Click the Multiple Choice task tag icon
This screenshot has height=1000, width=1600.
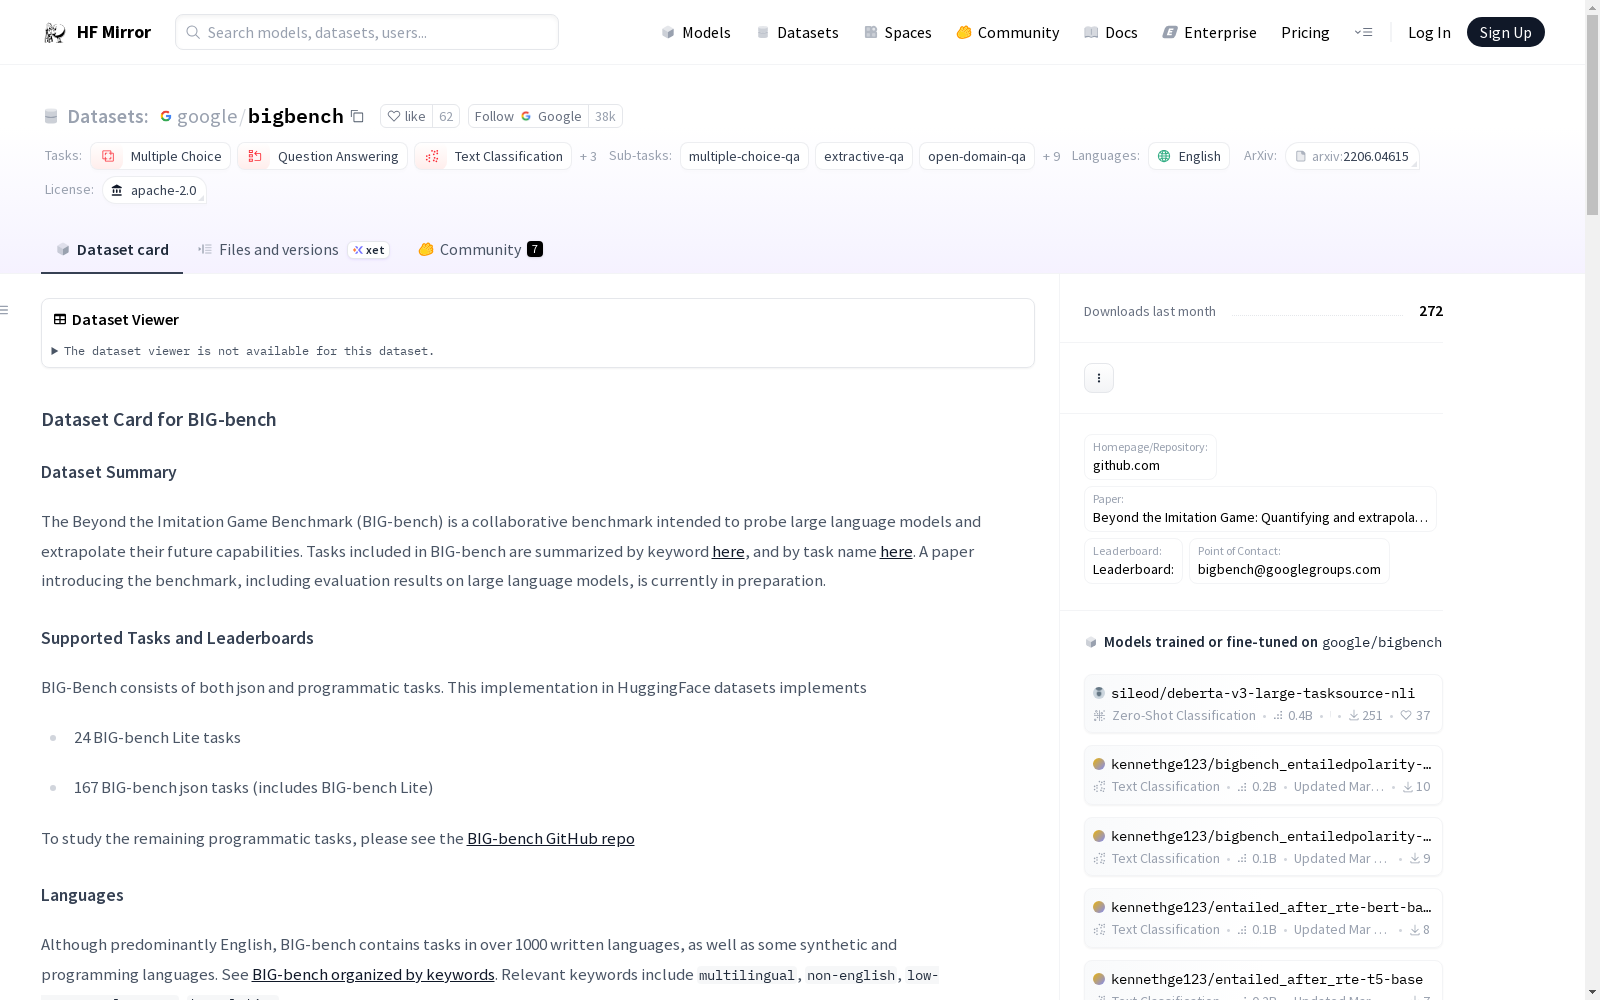click(108, 156)
